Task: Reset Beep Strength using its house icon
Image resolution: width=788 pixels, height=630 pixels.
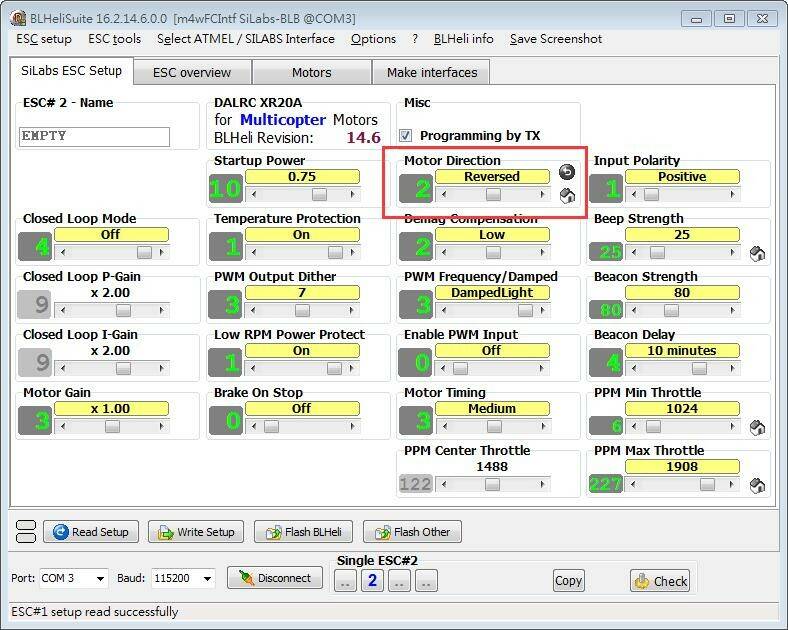Action: [x=757, y=254]
